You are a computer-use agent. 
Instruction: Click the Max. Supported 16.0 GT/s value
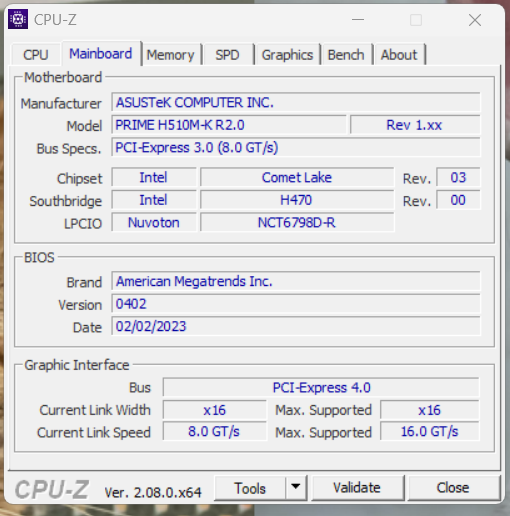430,432
